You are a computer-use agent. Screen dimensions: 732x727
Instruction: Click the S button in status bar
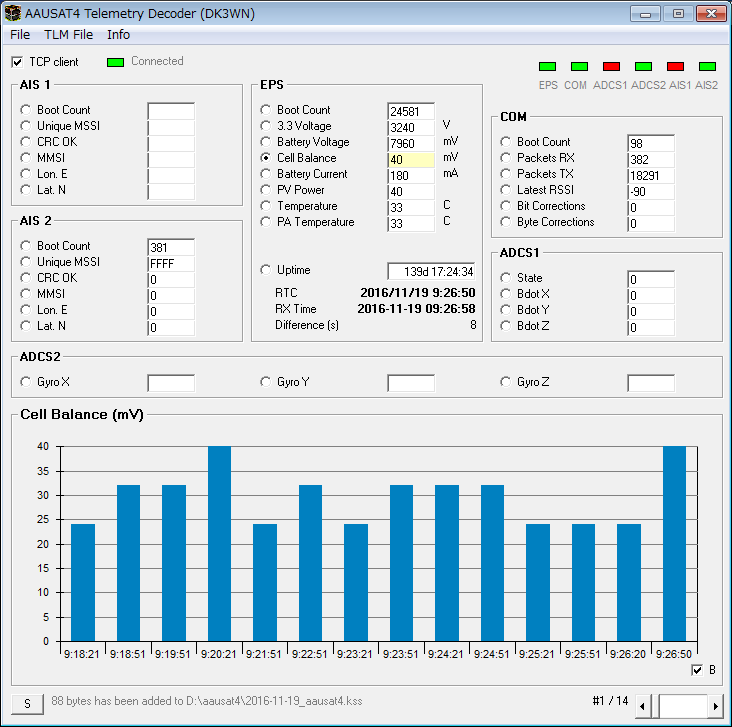(x=28, y=703)
